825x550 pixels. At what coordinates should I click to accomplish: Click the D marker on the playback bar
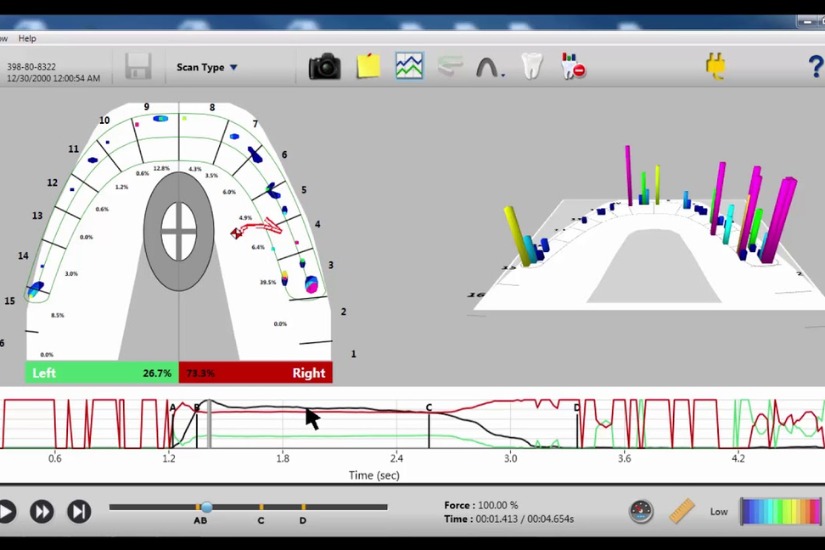tap(303, 507)
